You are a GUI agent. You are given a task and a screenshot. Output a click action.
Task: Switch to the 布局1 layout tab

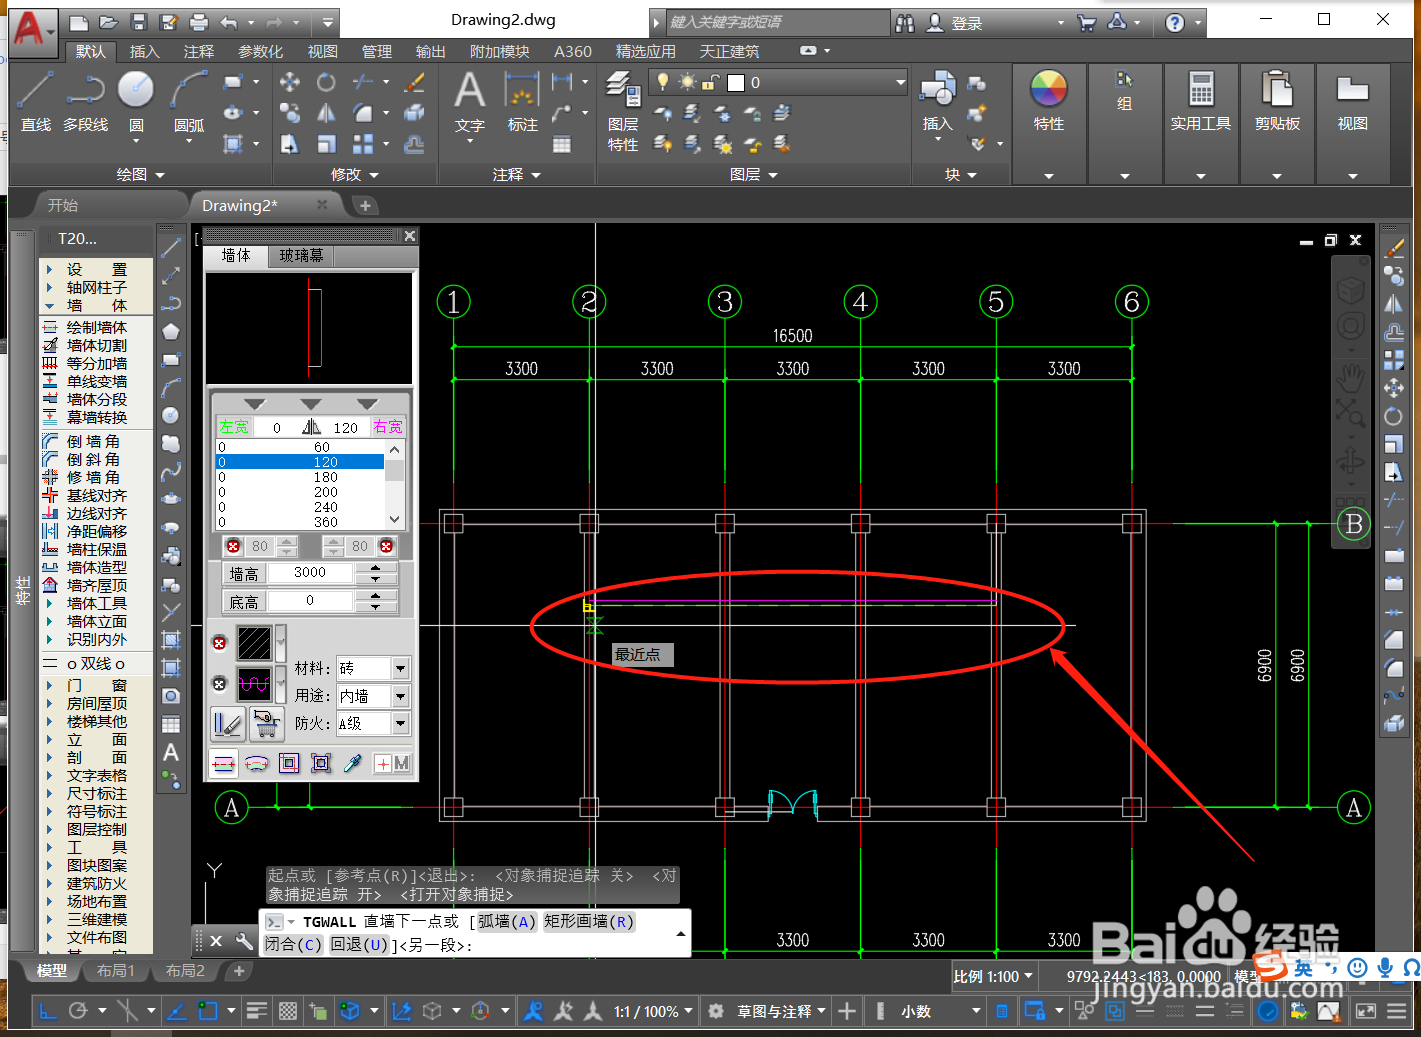tap(115, 970)
